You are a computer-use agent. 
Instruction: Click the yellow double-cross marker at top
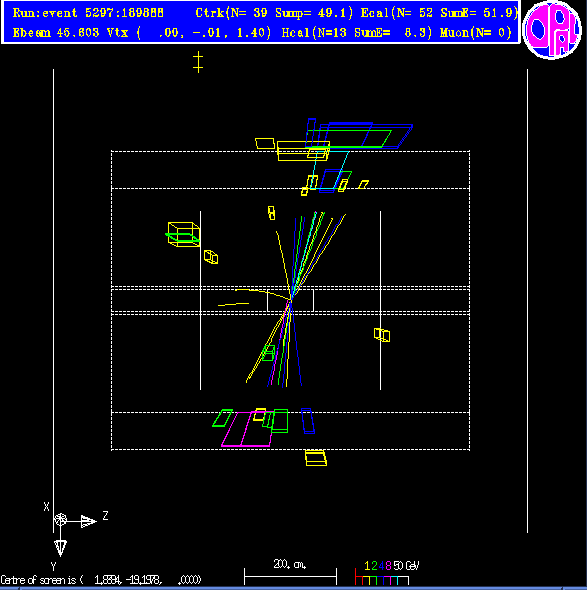click(198, 62)
